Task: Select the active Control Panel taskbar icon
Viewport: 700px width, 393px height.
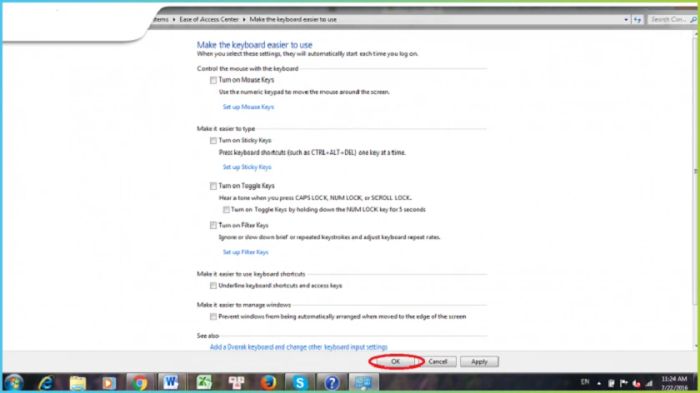Action: [363, 383]
